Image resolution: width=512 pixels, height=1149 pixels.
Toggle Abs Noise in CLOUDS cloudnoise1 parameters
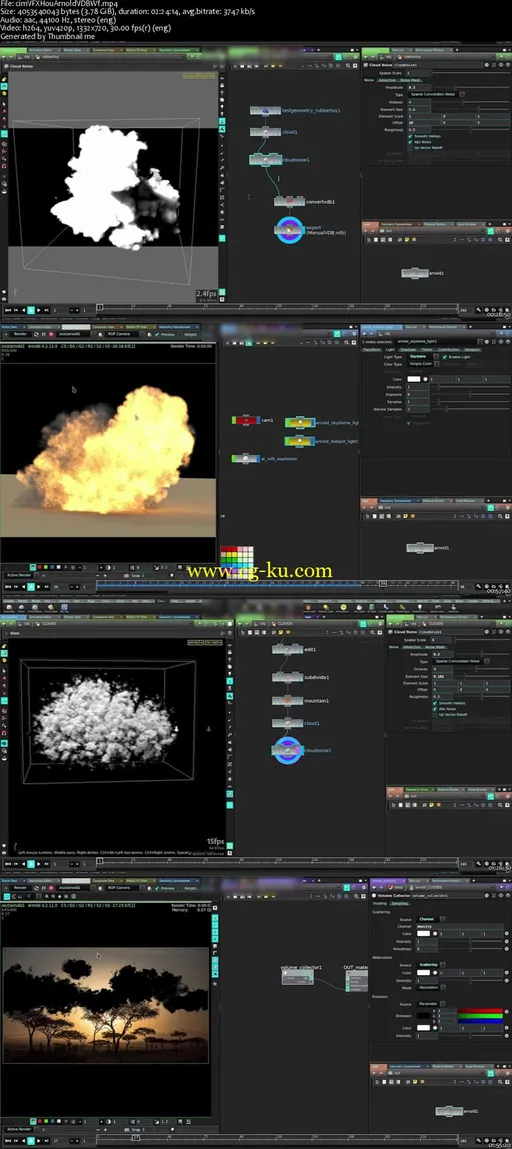tap(434, 709)
